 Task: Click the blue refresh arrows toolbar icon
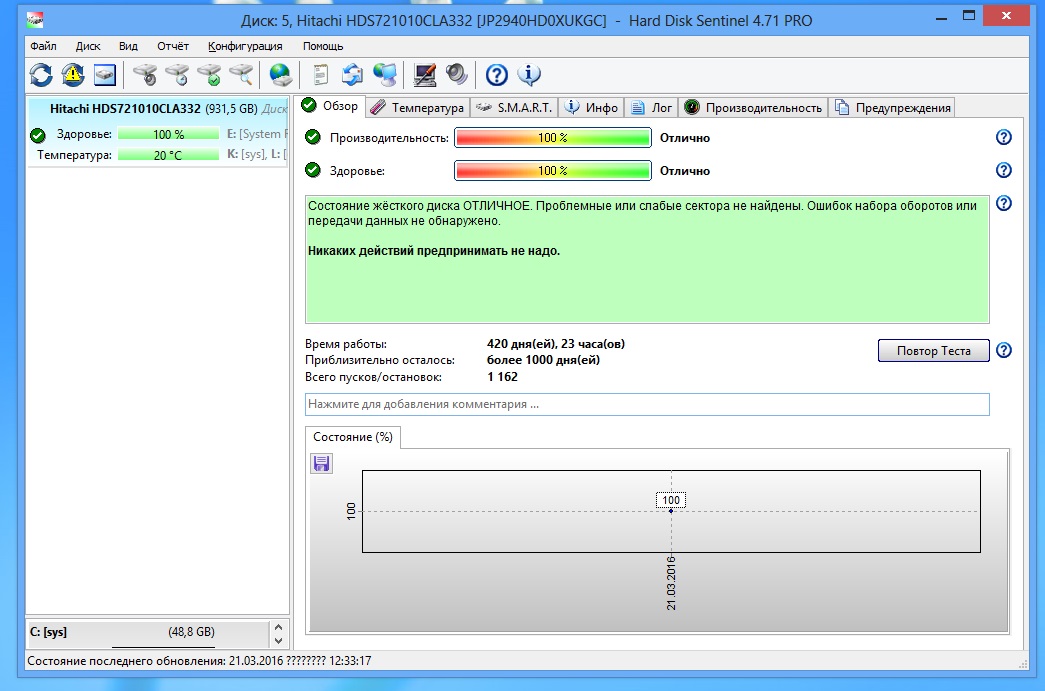coord(41,75)
